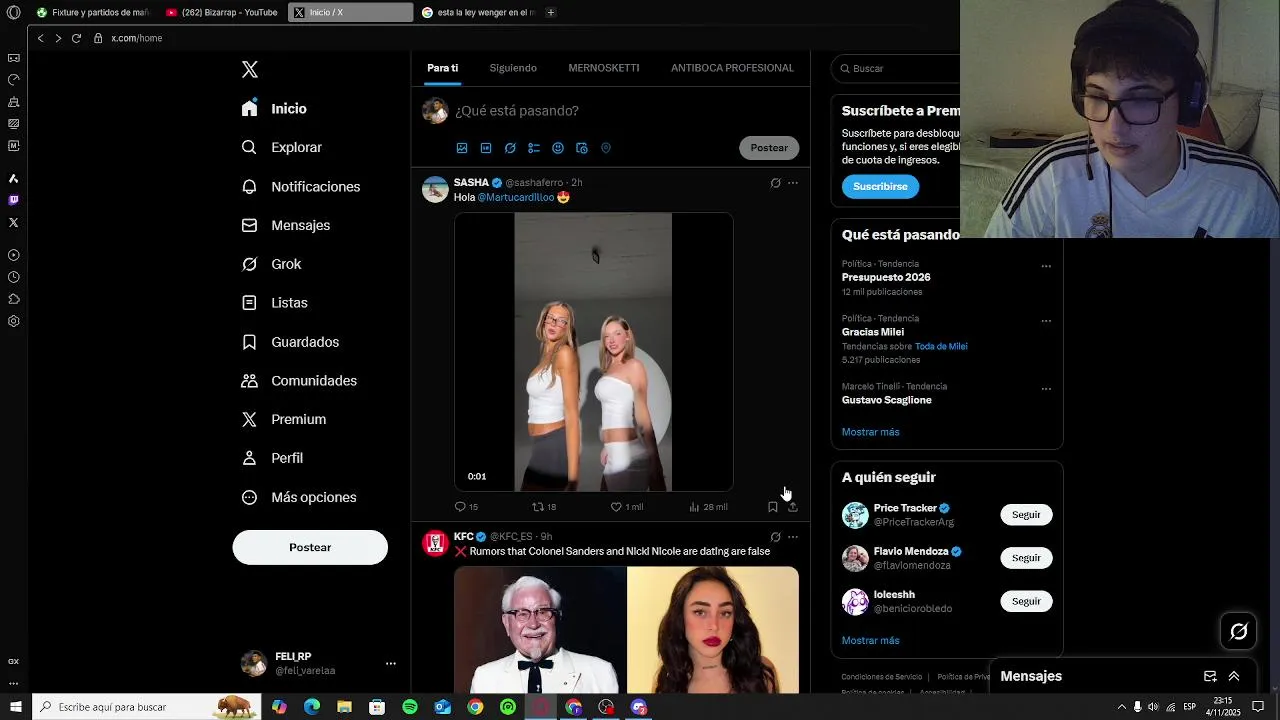The width and height of the screenshot is (1280, 720).
Task: Add an image to the new post
Action: coord(462,148)
